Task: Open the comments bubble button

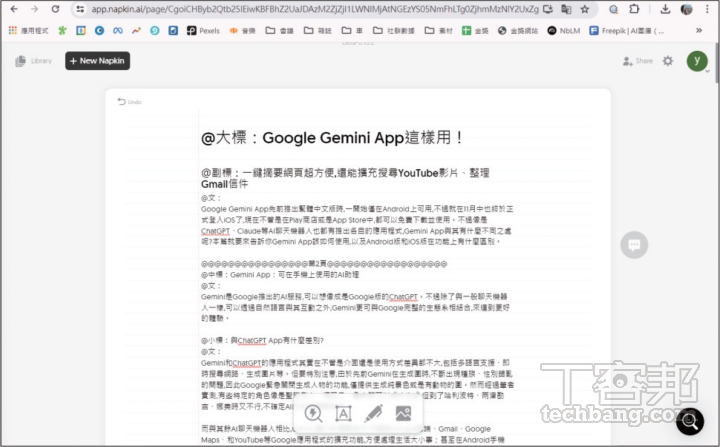Action: pos(634,245)
